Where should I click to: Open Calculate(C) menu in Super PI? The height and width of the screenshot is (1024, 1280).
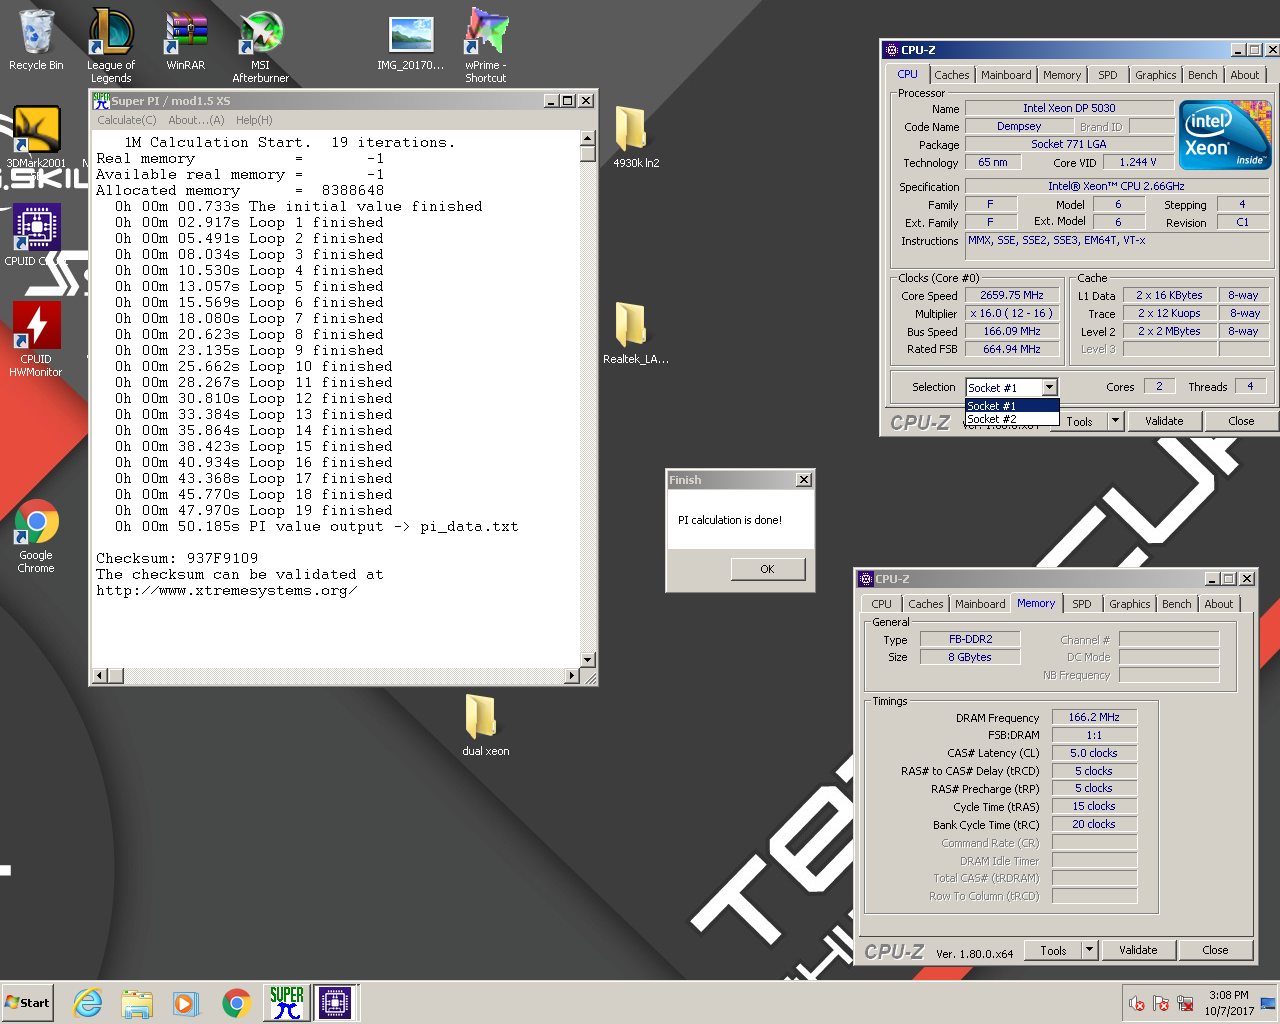[127, 120]
